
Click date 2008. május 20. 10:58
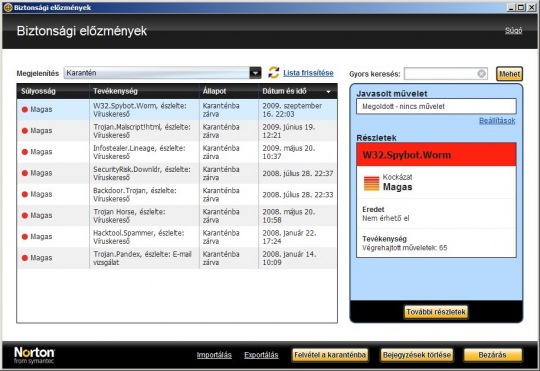289,216
